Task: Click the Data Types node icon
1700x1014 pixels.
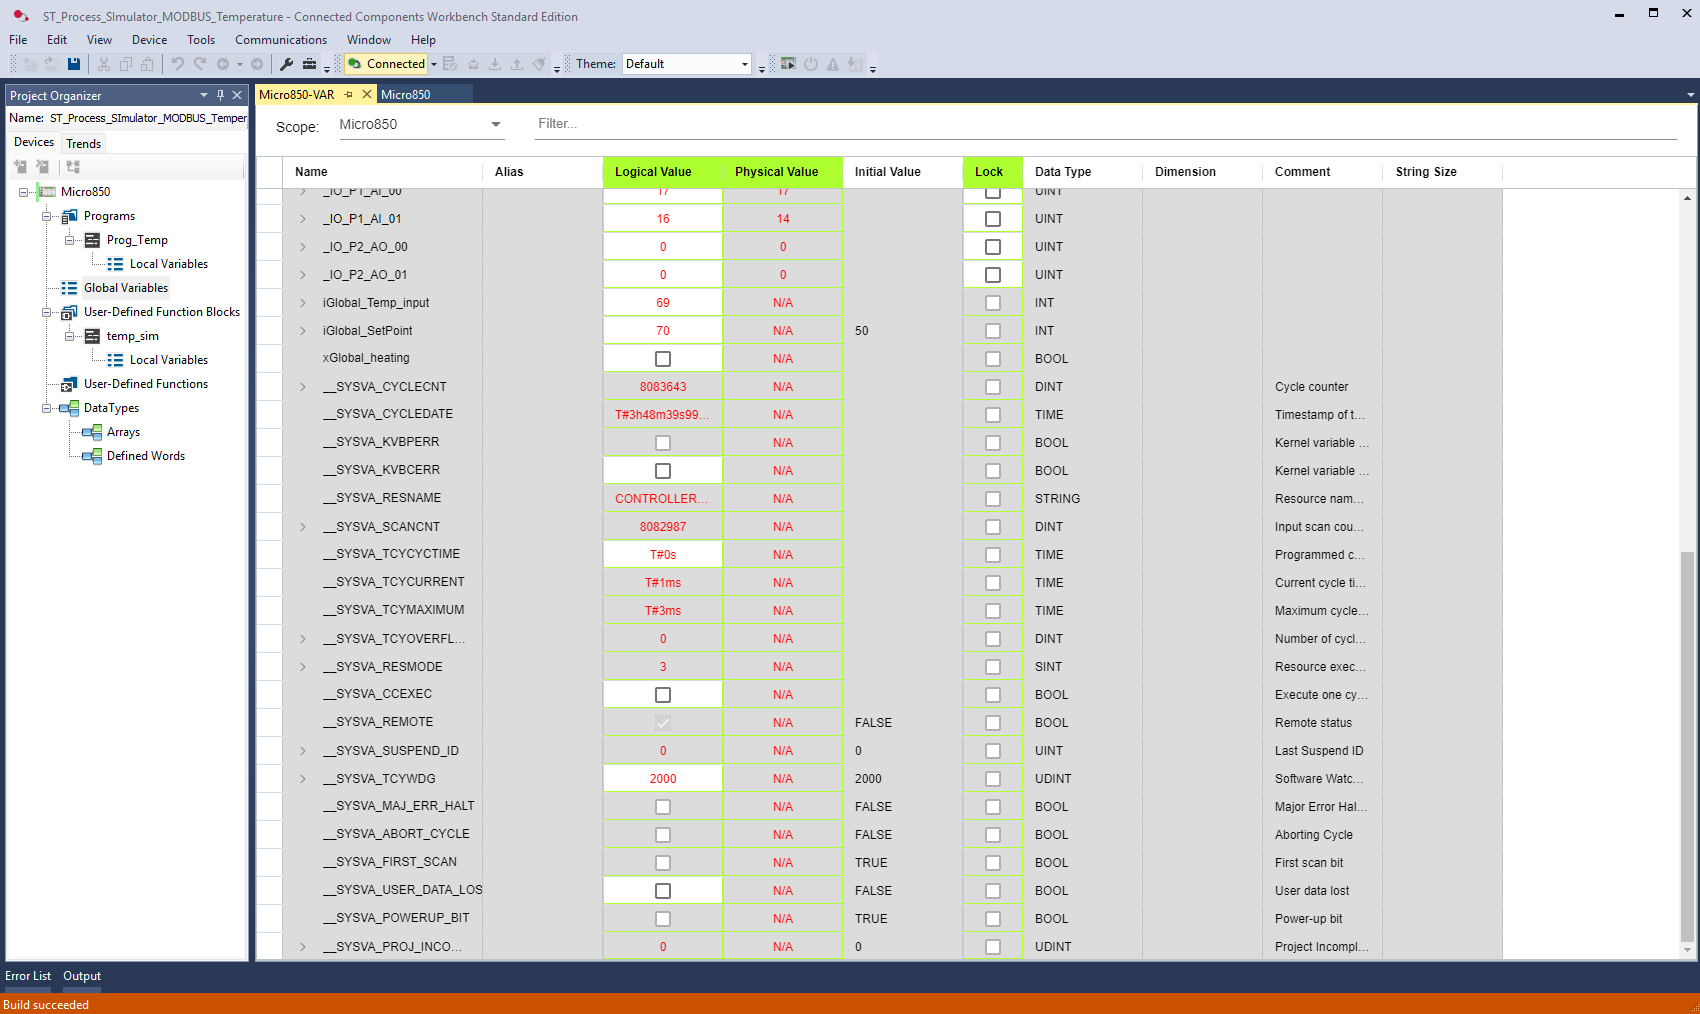Action: [69, 408]
